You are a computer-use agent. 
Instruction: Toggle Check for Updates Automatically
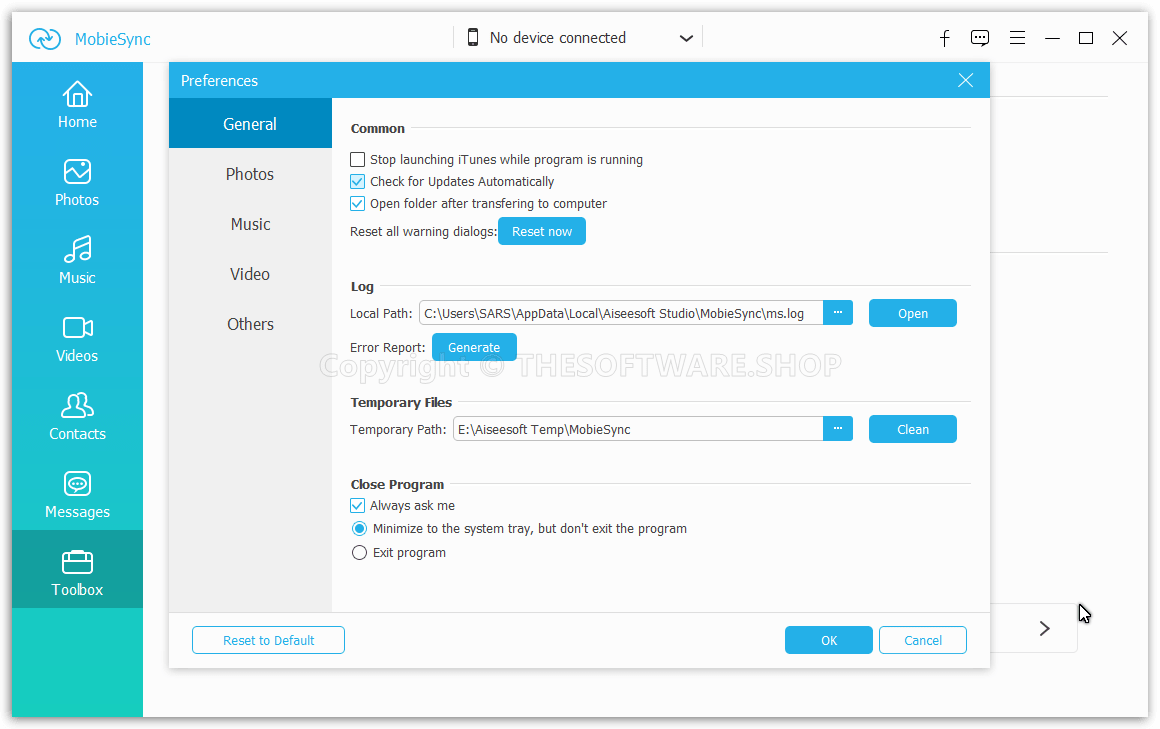357,181
